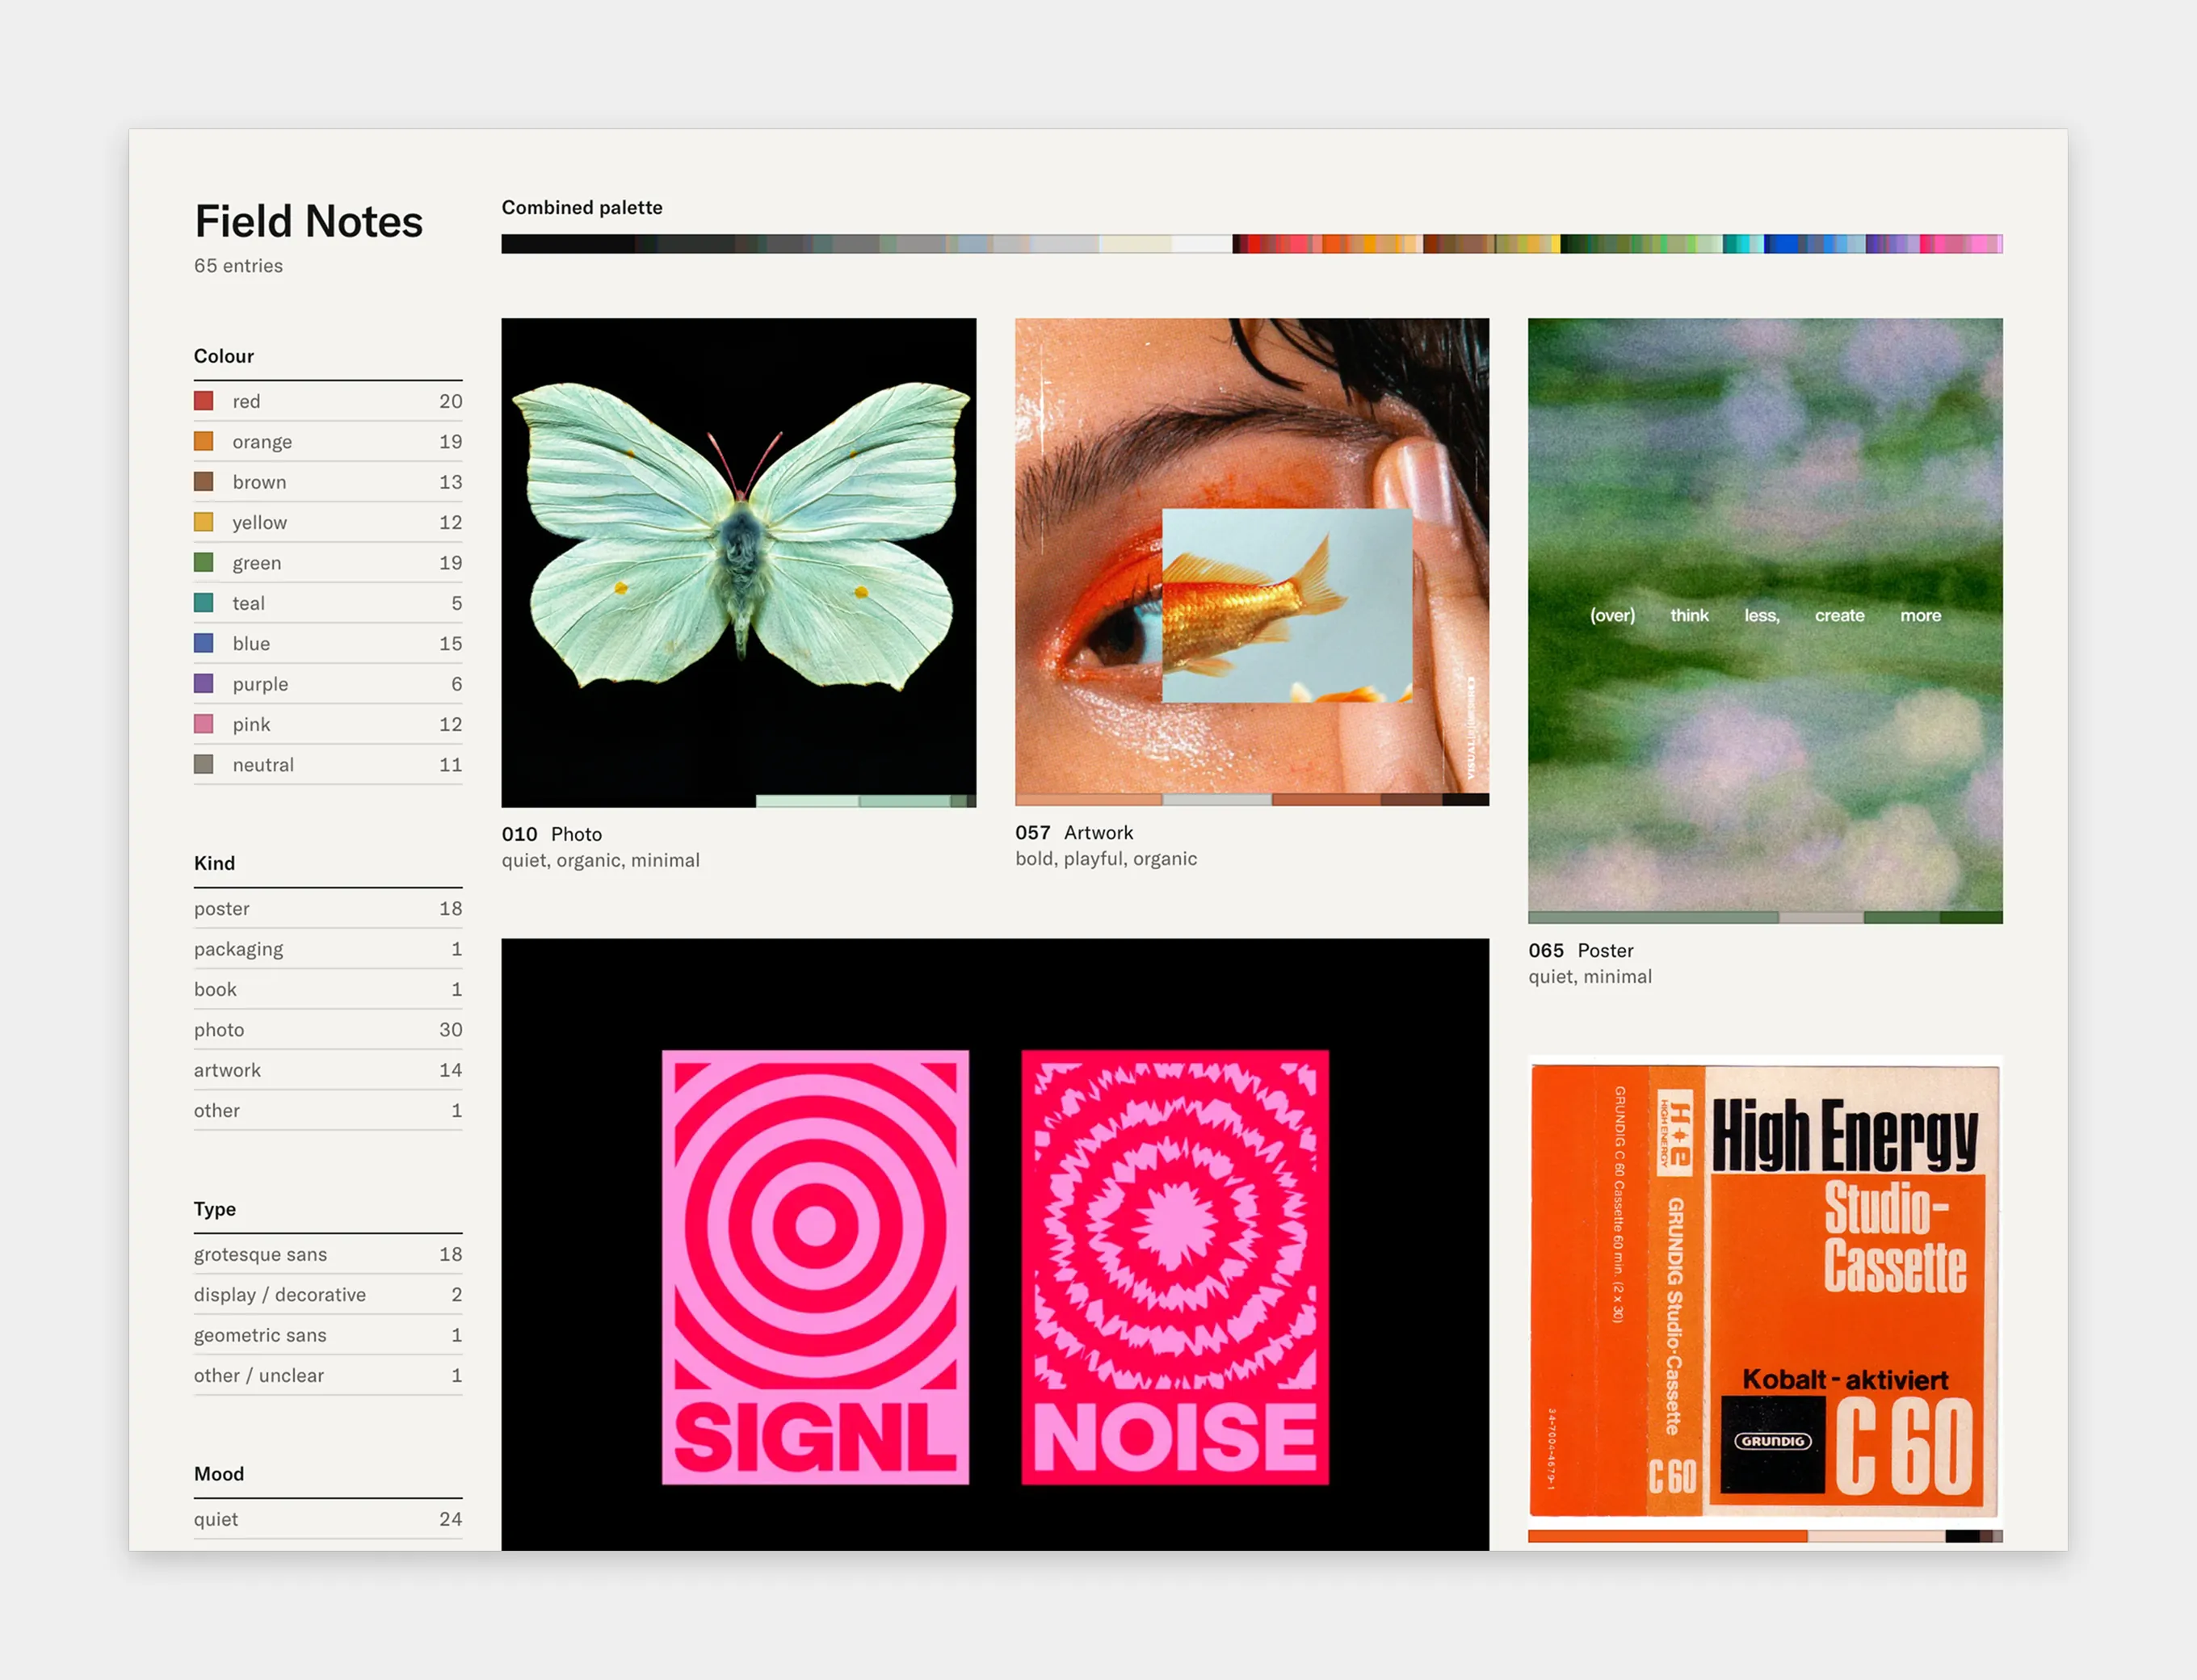Click the '065 Poster' caption
This screenshot has width=2197, height=1680.
click(1581, 950)
